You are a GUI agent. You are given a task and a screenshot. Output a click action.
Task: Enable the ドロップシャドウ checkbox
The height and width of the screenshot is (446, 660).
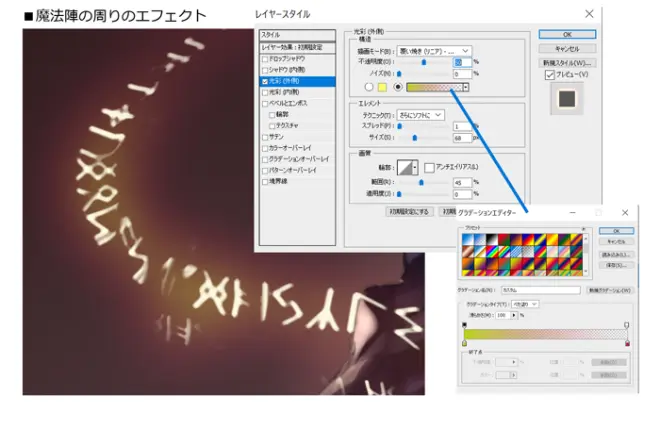(x=265, y=59)
